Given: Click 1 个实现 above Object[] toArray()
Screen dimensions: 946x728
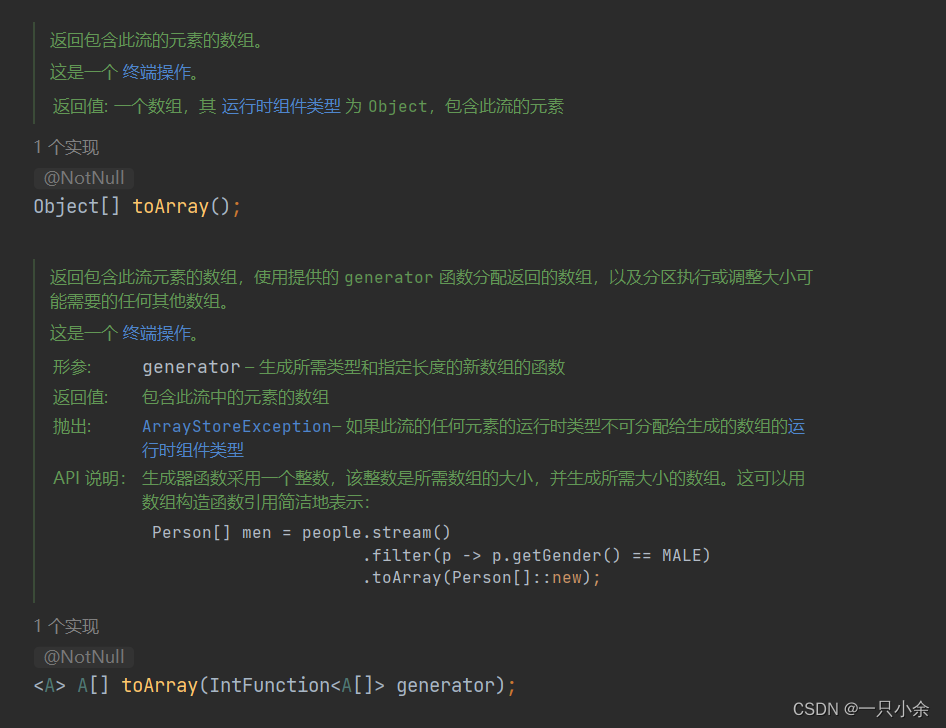Looking at the screenshot, I should [x=66, y=147].
